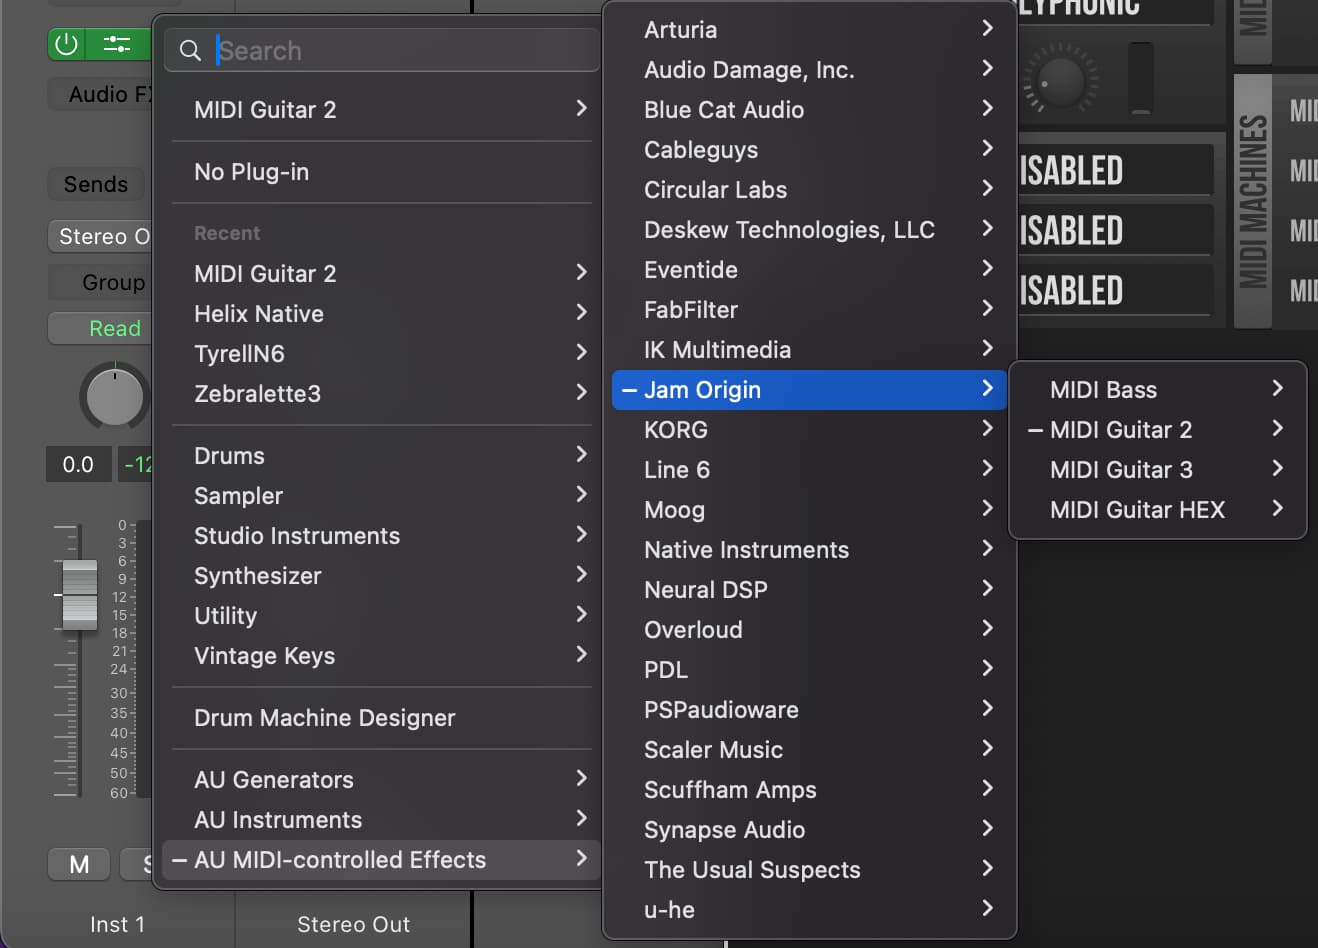This screenshot has width=1318, height=948.
Task: Open the Scuffham Amps submenu
Action: [809, 789]
